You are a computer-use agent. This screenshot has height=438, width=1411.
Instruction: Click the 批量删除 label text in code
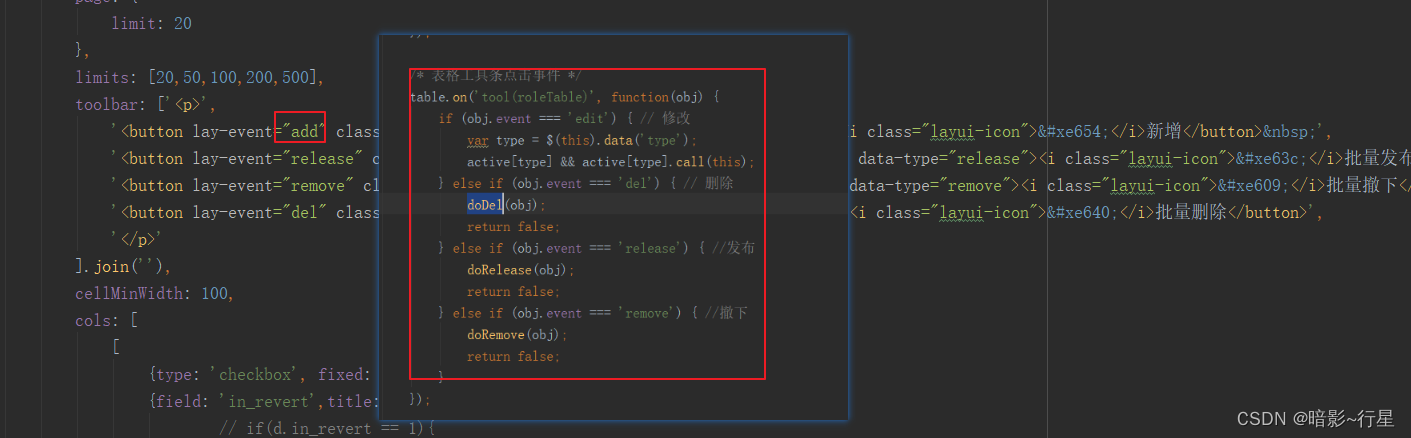tap(1191, 212)
